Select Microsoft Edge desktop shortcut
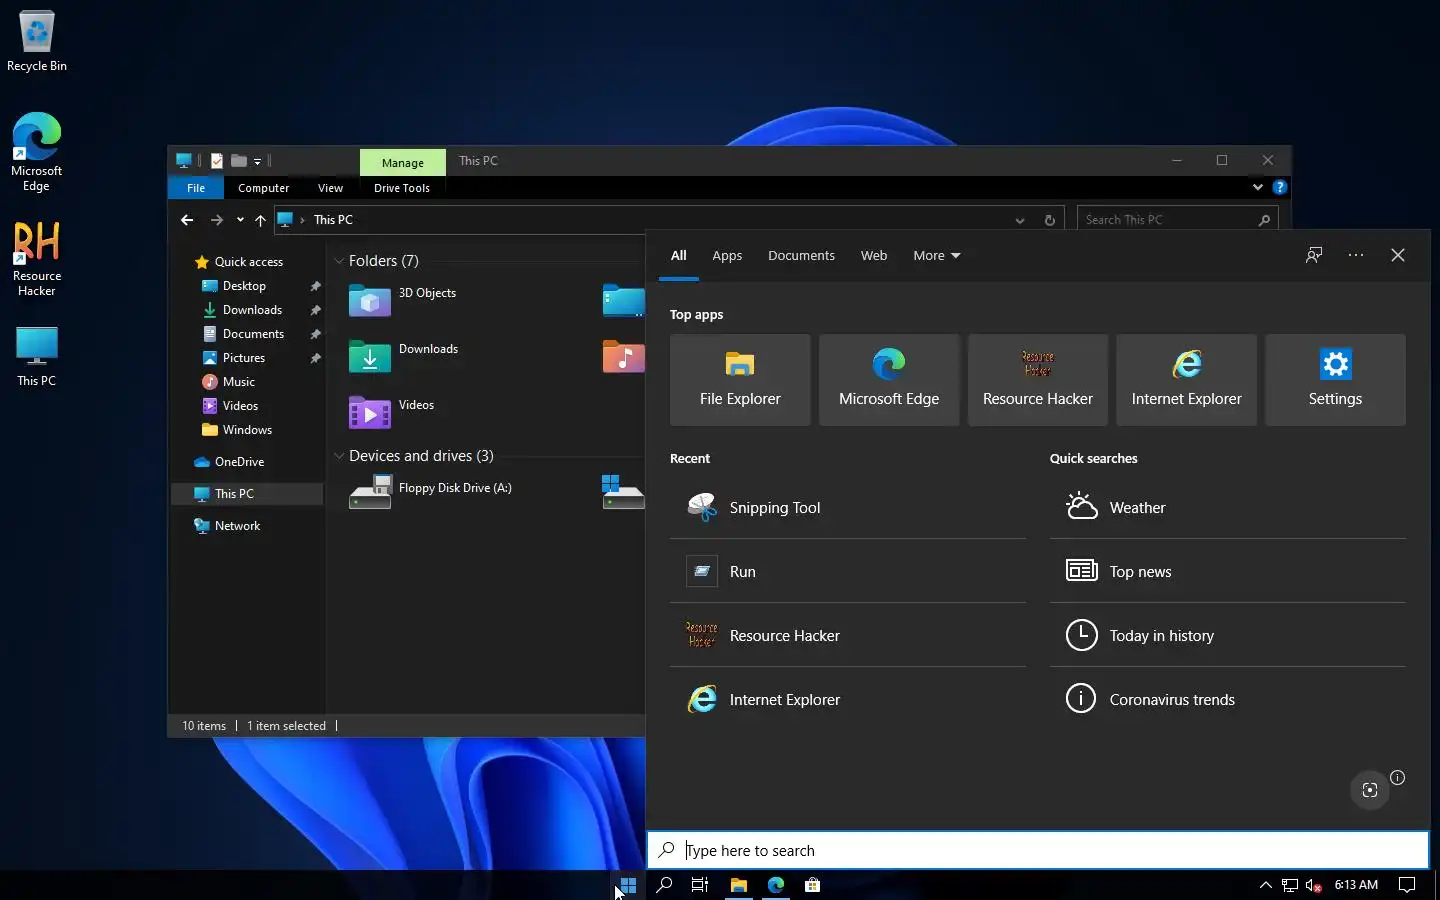 coord(37,152)
